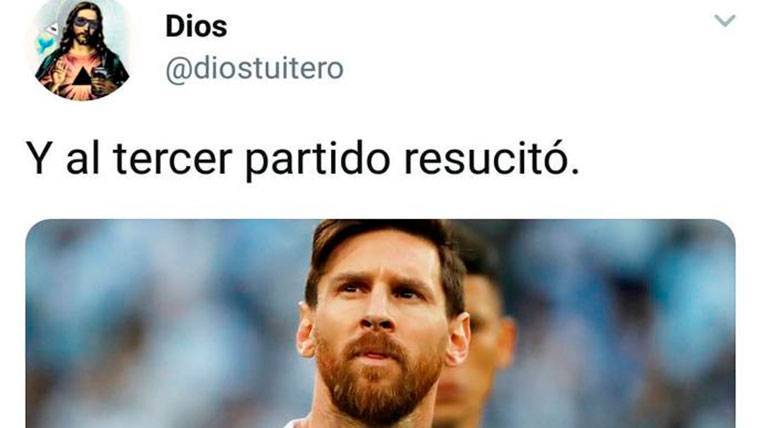
Task: Visit the @diostuitero handle link
Action: 254,69
